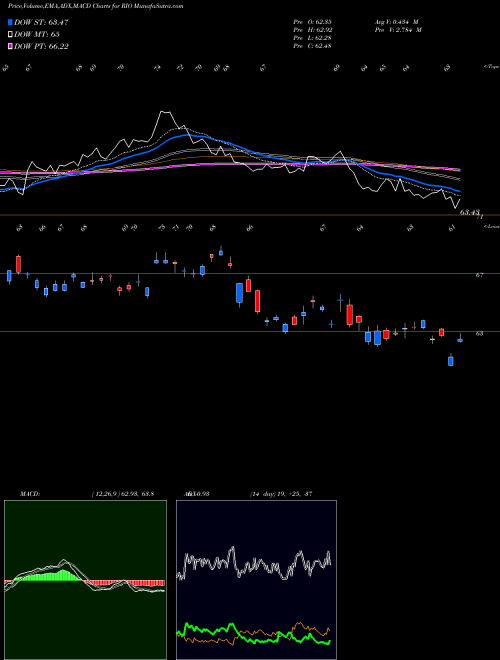Click the 63.43 price label on EMA chart
The width and height of the screenshot is (500, 660).
469,213
